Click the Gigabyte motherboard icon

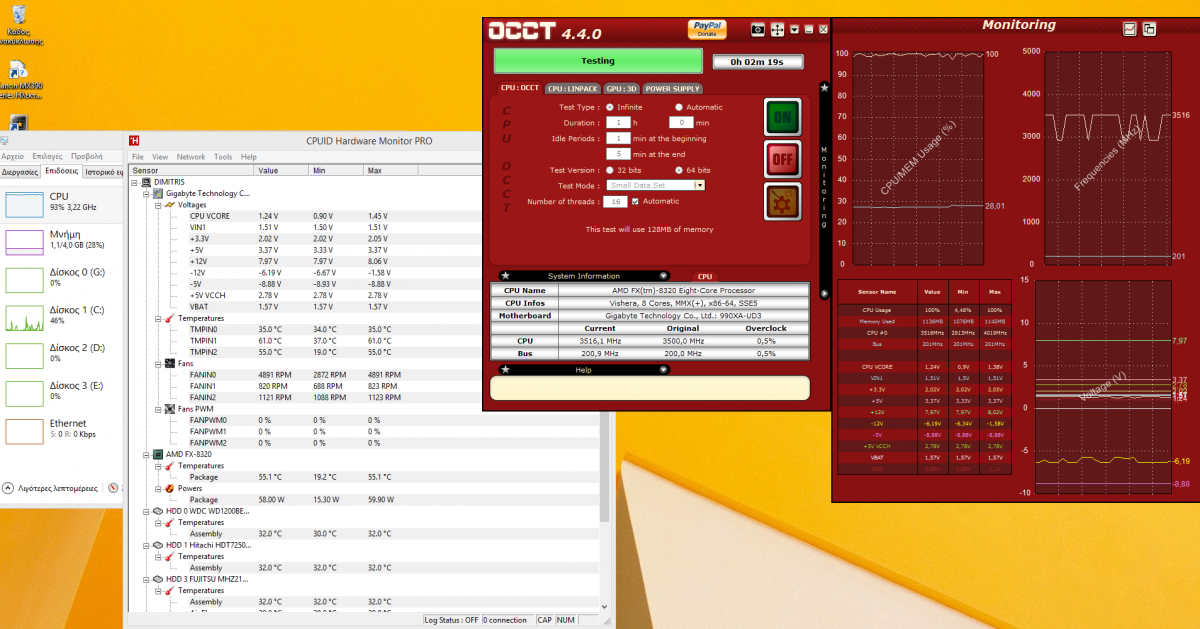pyautogui.click(x=158, y=193)
